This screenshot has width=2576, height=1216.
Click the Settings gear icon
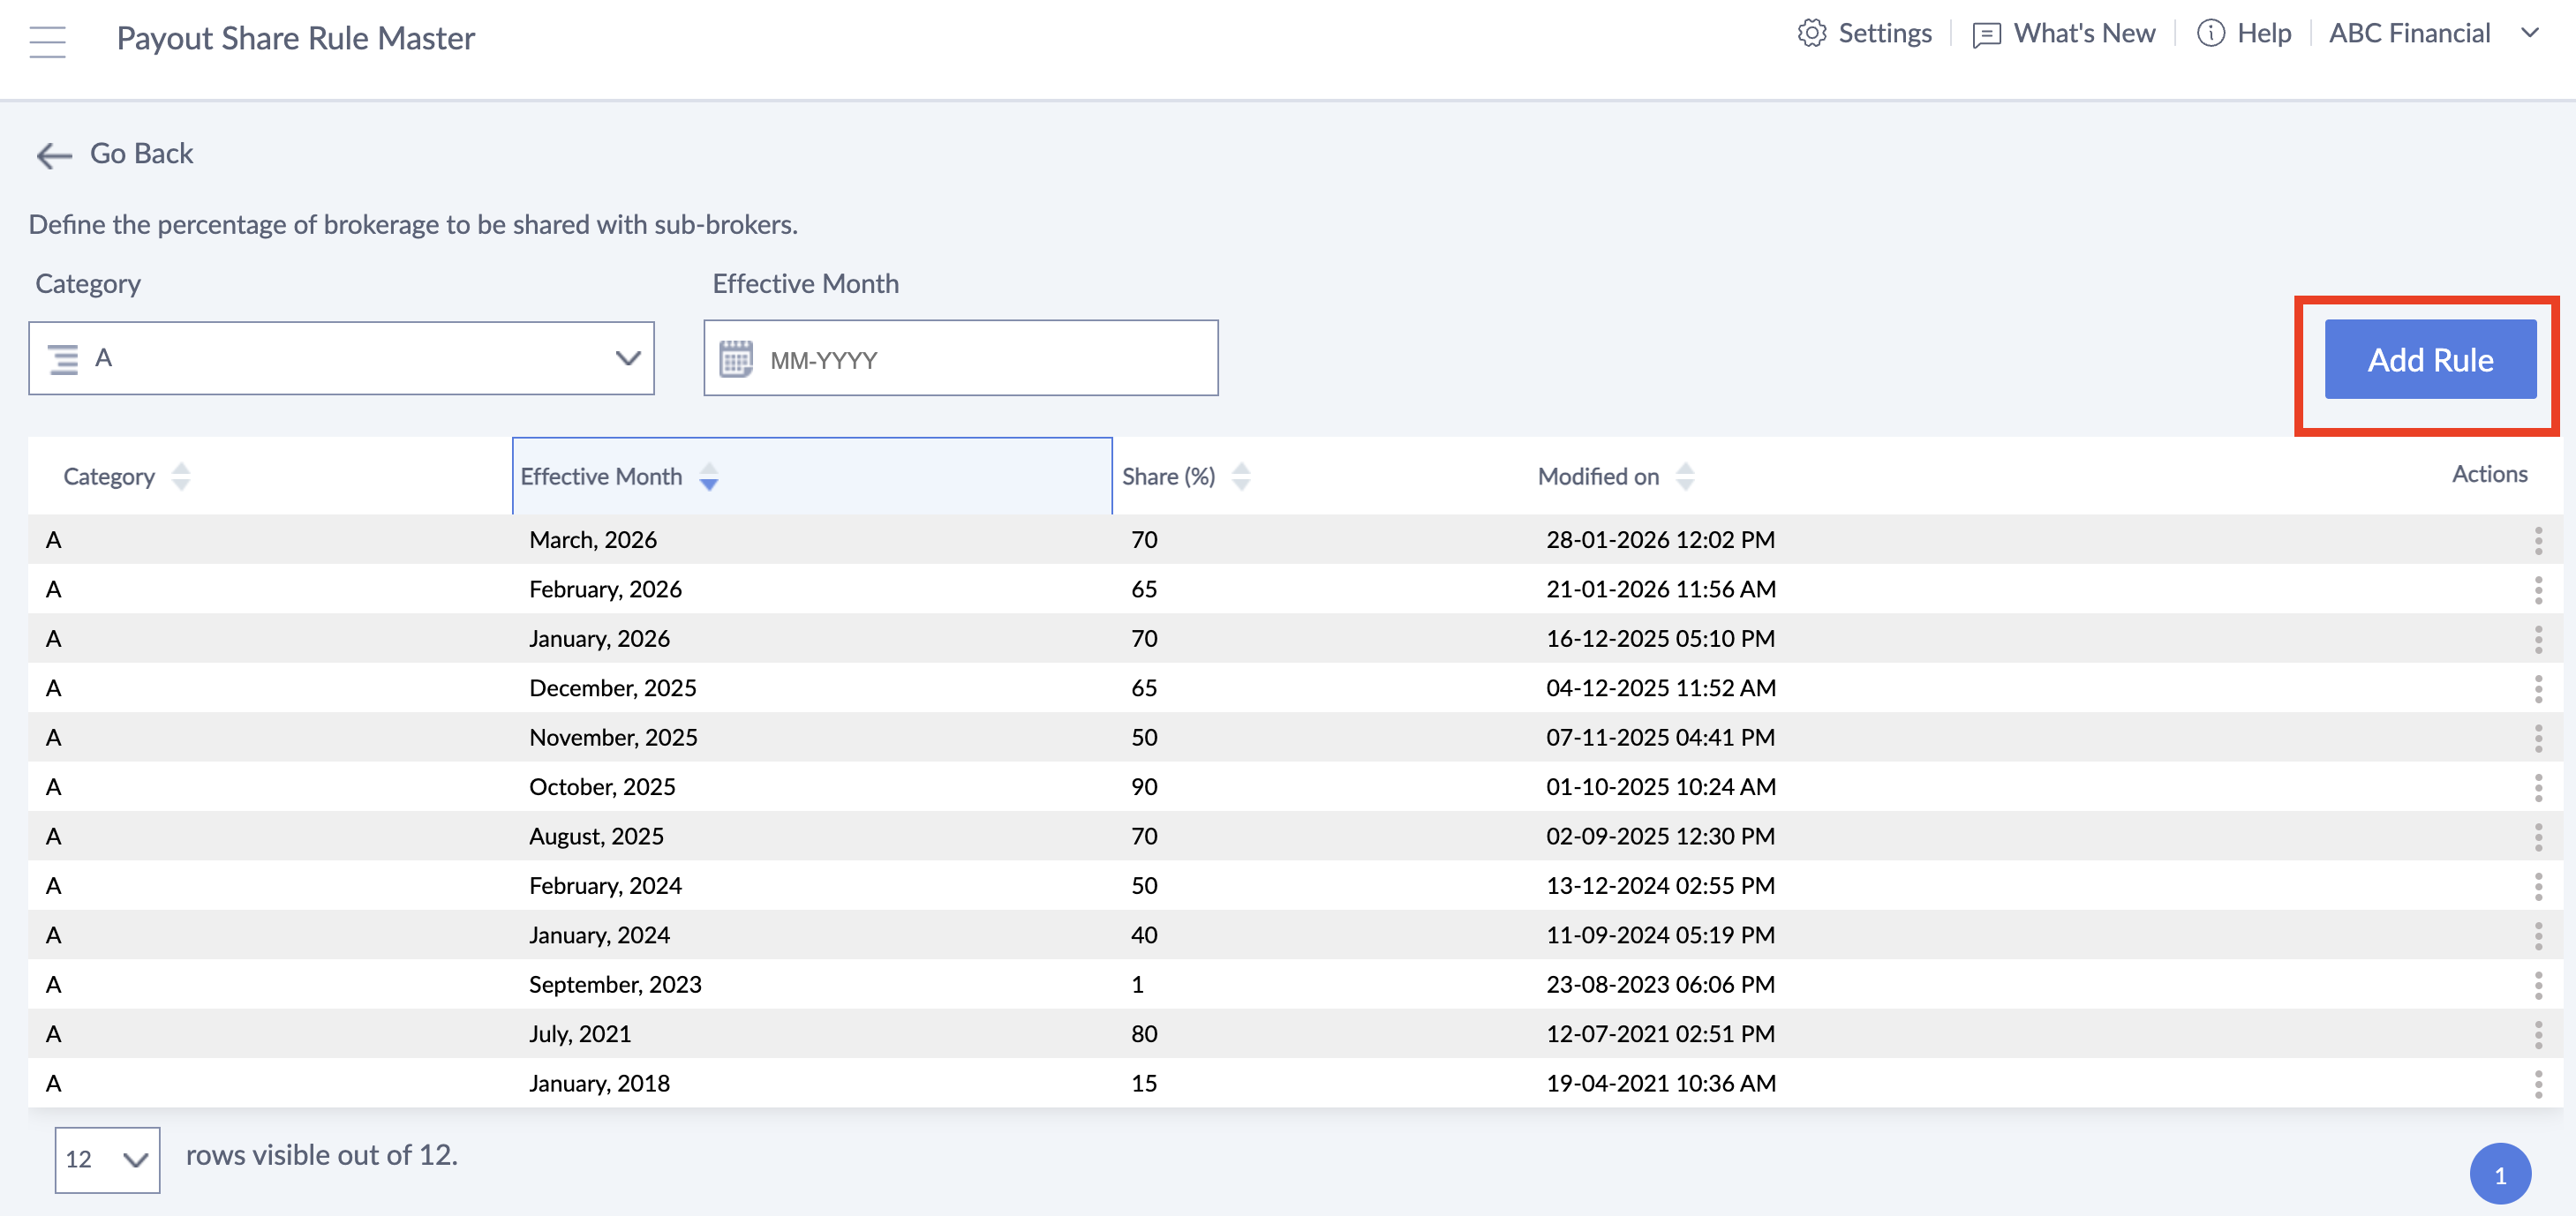pyautogui.click(x=1811, y=34)
